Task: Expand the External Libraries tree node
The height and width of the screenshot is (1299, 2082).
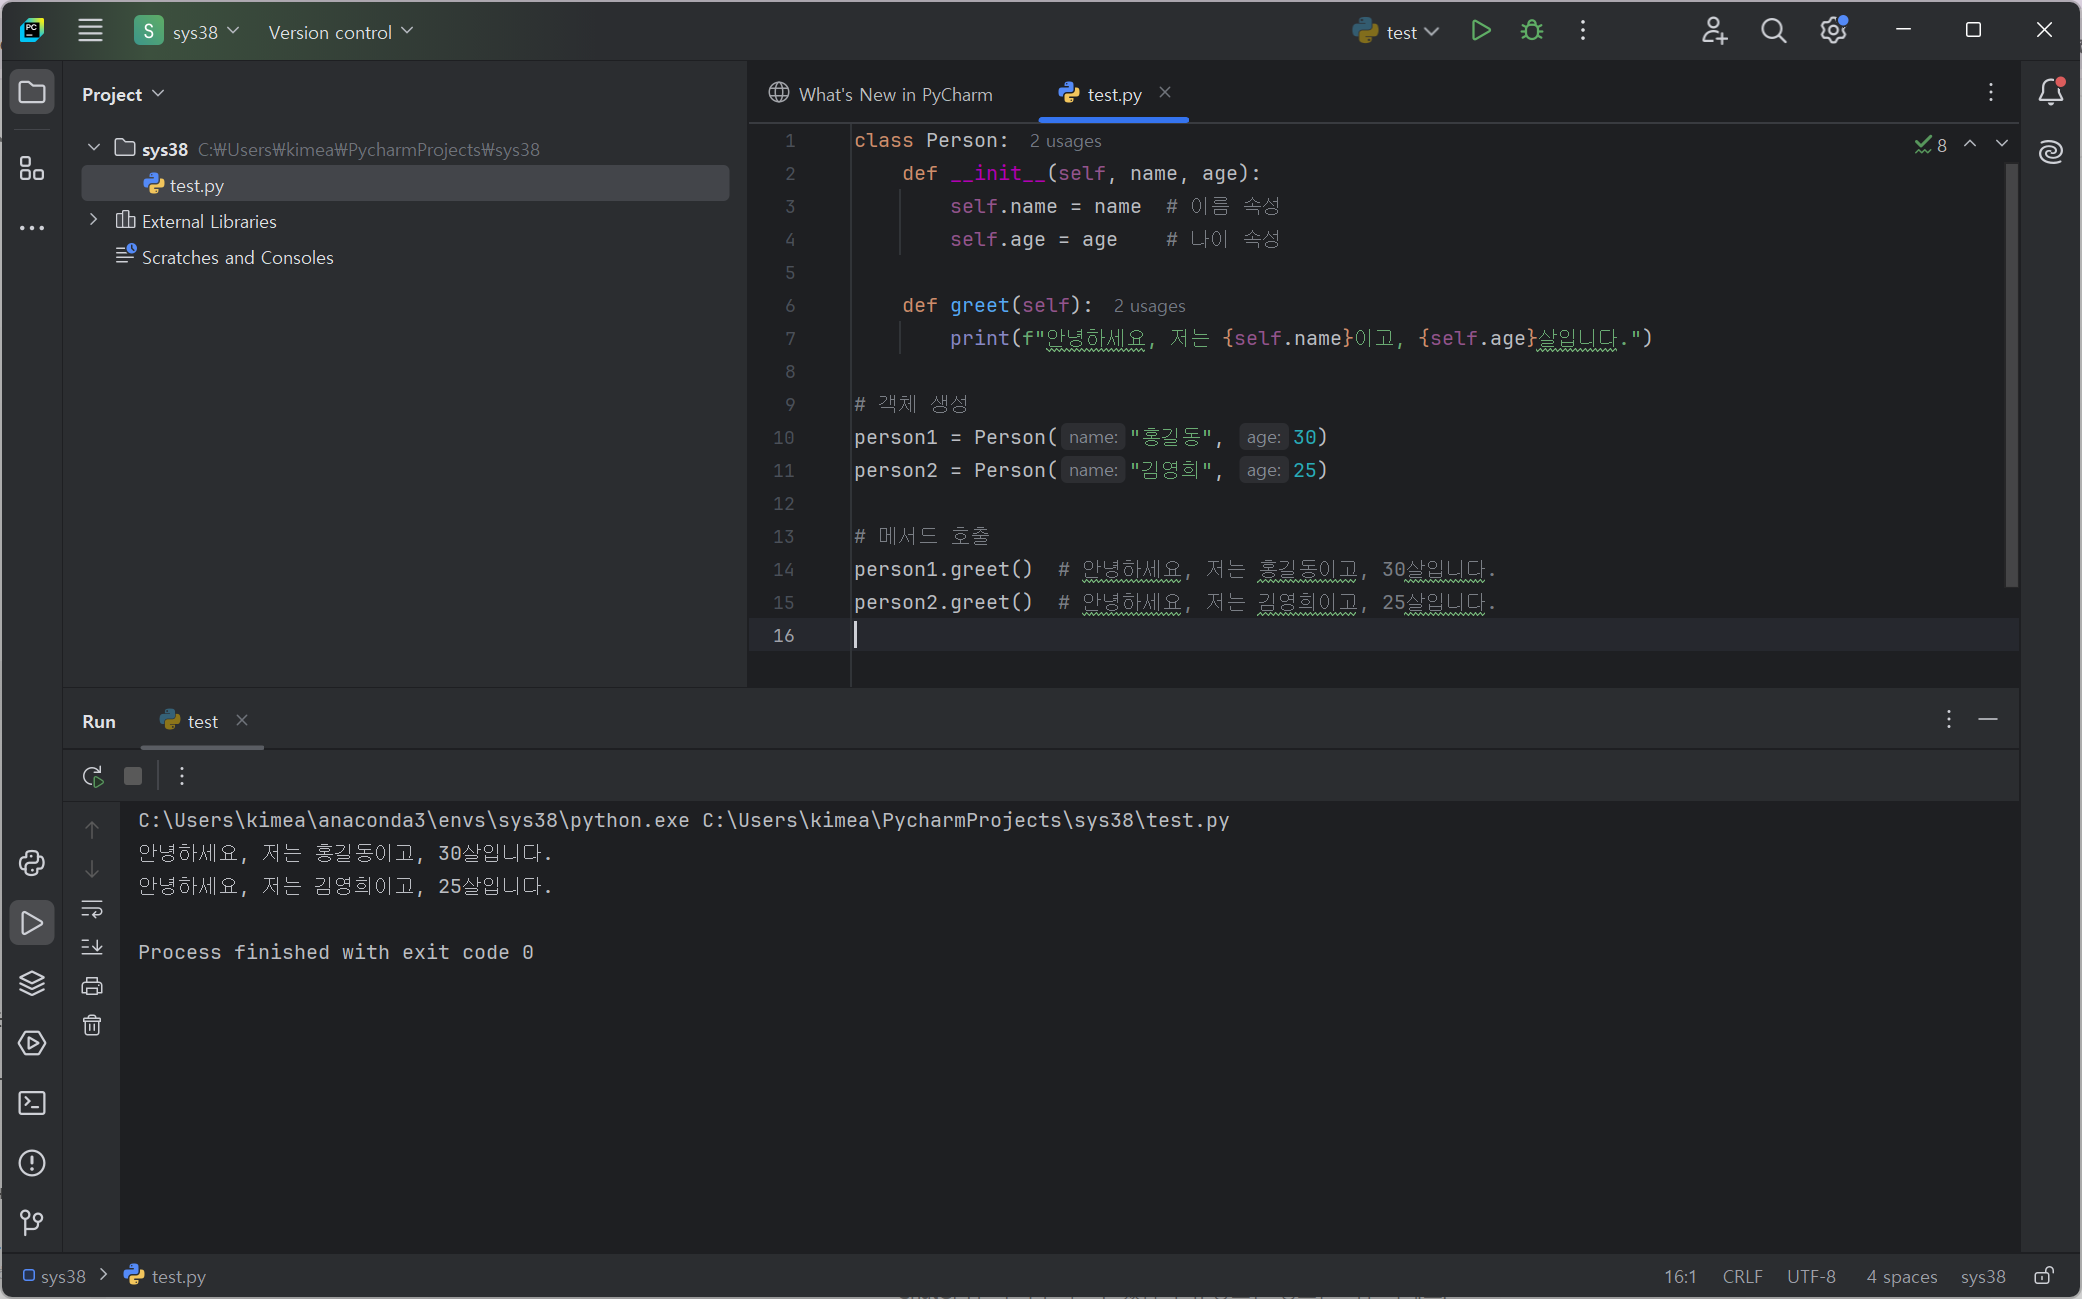Action: 94,220
